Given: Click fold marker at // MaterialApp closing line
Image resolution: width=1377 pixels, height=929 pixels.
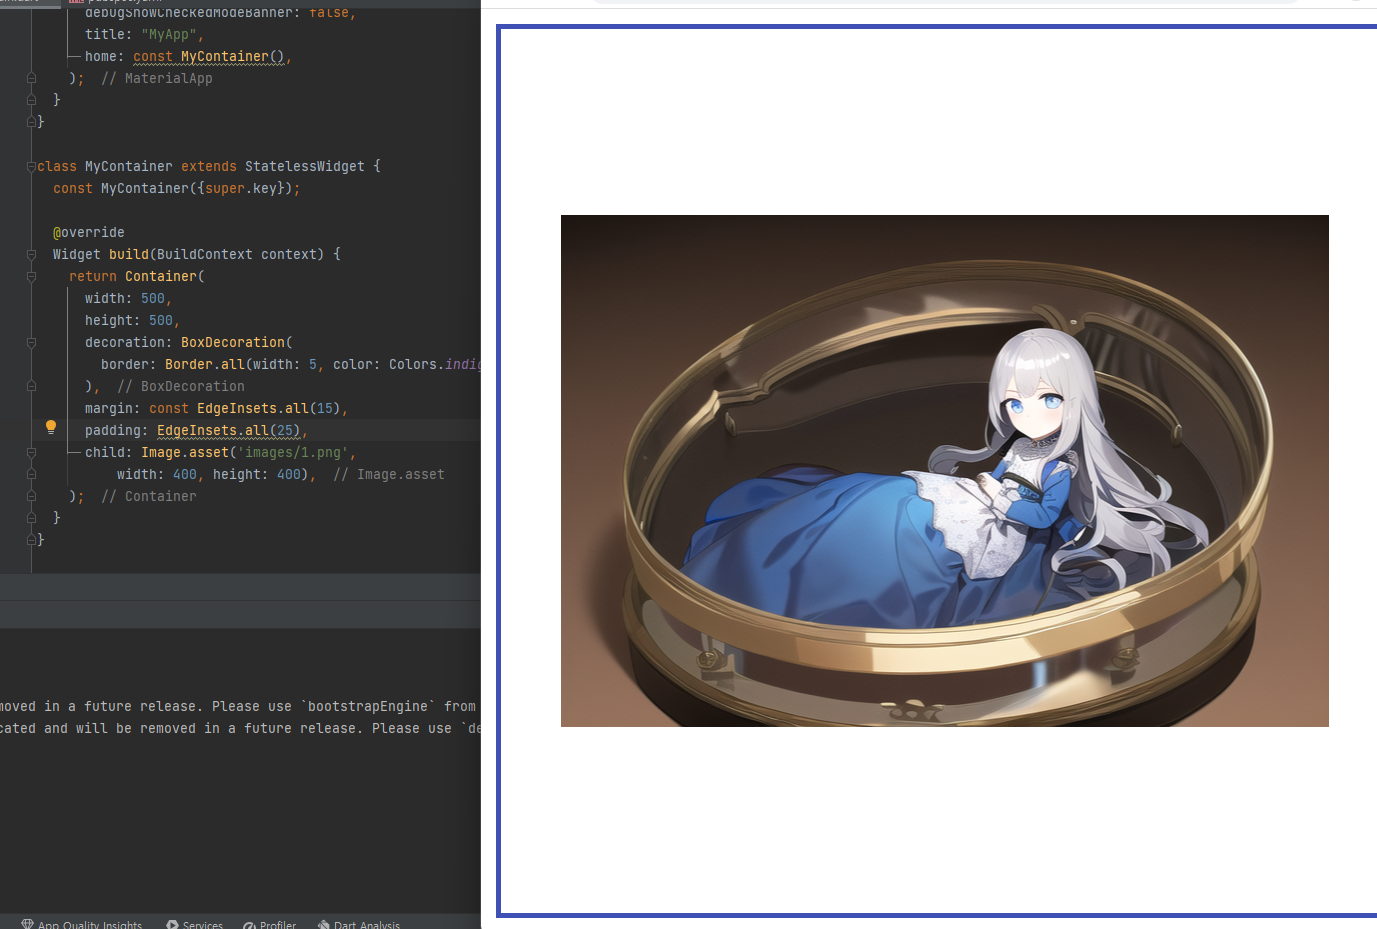Looking at the screenshot, I should (31, 78).
